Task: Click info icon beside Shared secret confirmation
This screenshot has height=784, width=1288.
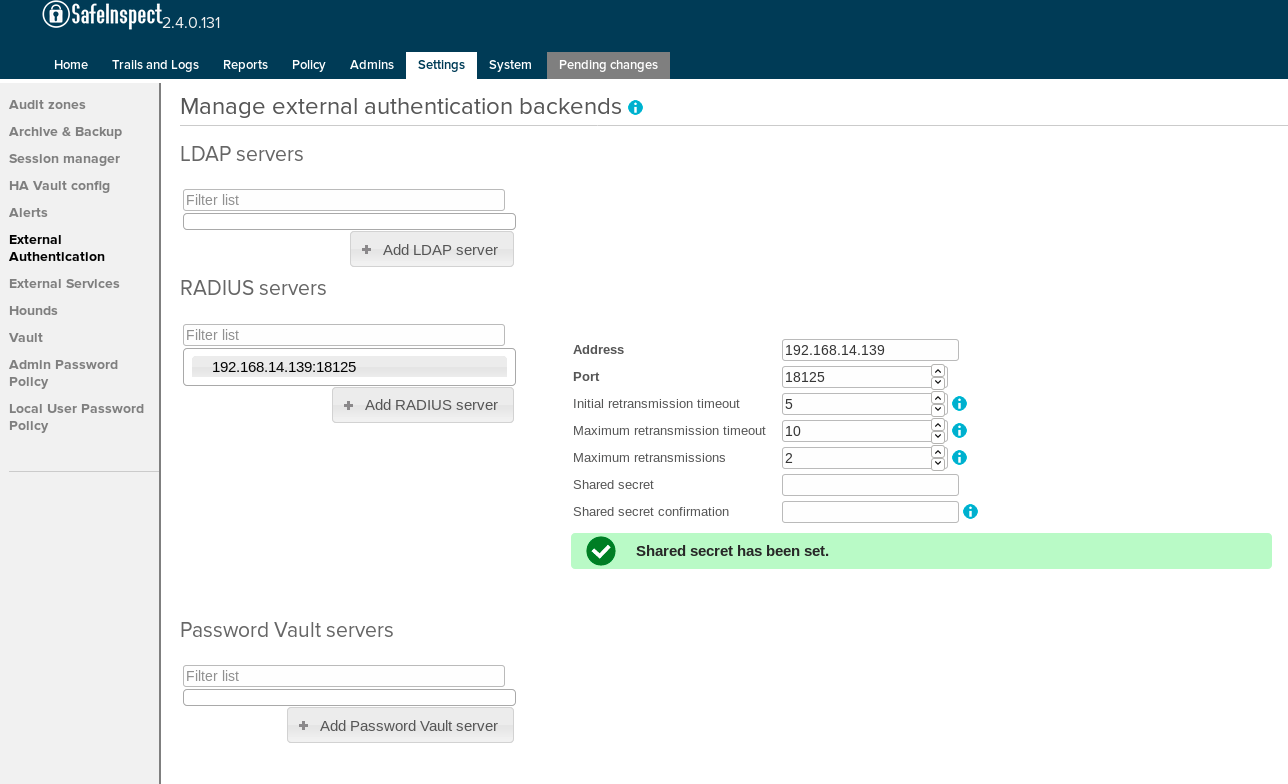Action: [970, 512]
